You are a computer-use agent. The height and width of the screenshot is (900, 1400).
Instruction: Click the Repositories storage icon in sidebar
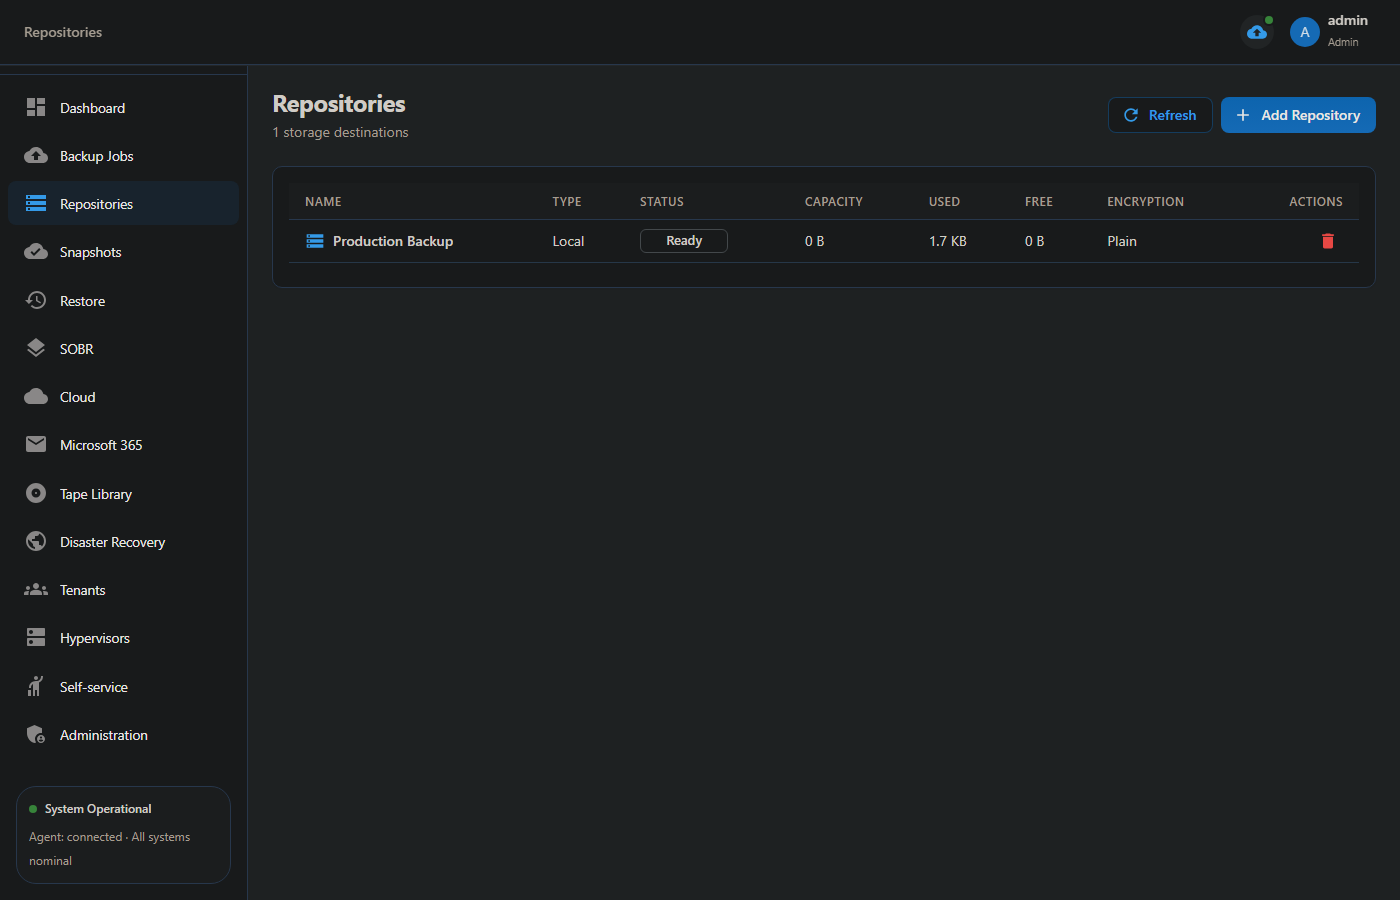point(36,203)
